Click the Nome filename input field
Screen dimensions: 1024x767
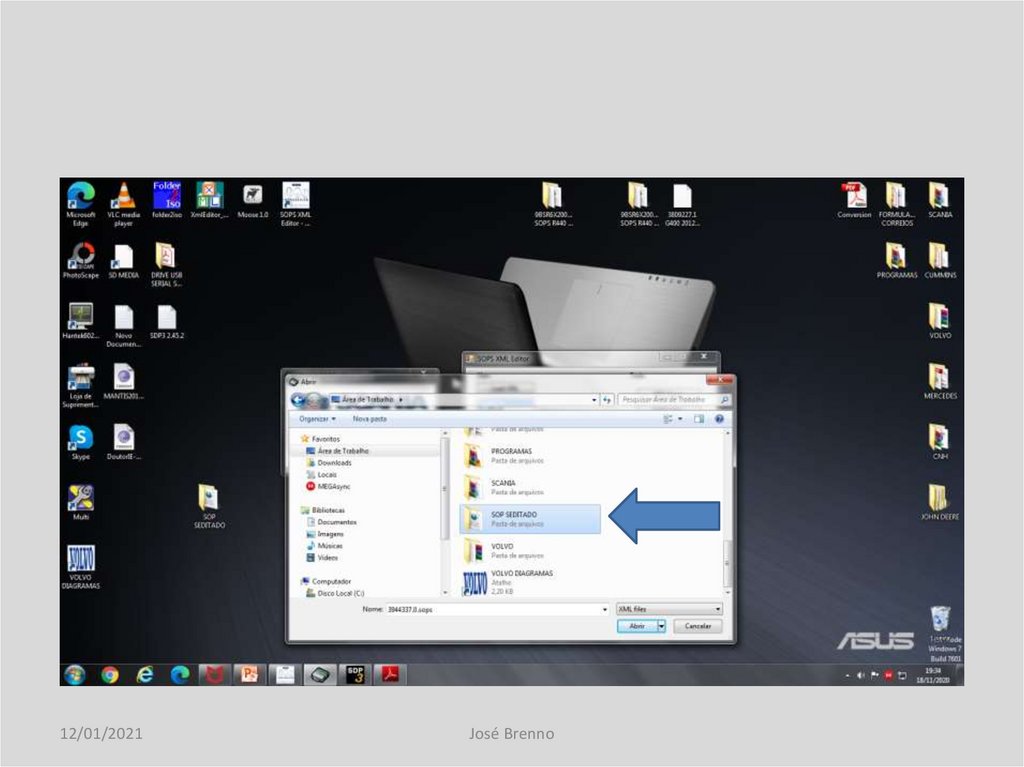point(494,610)
